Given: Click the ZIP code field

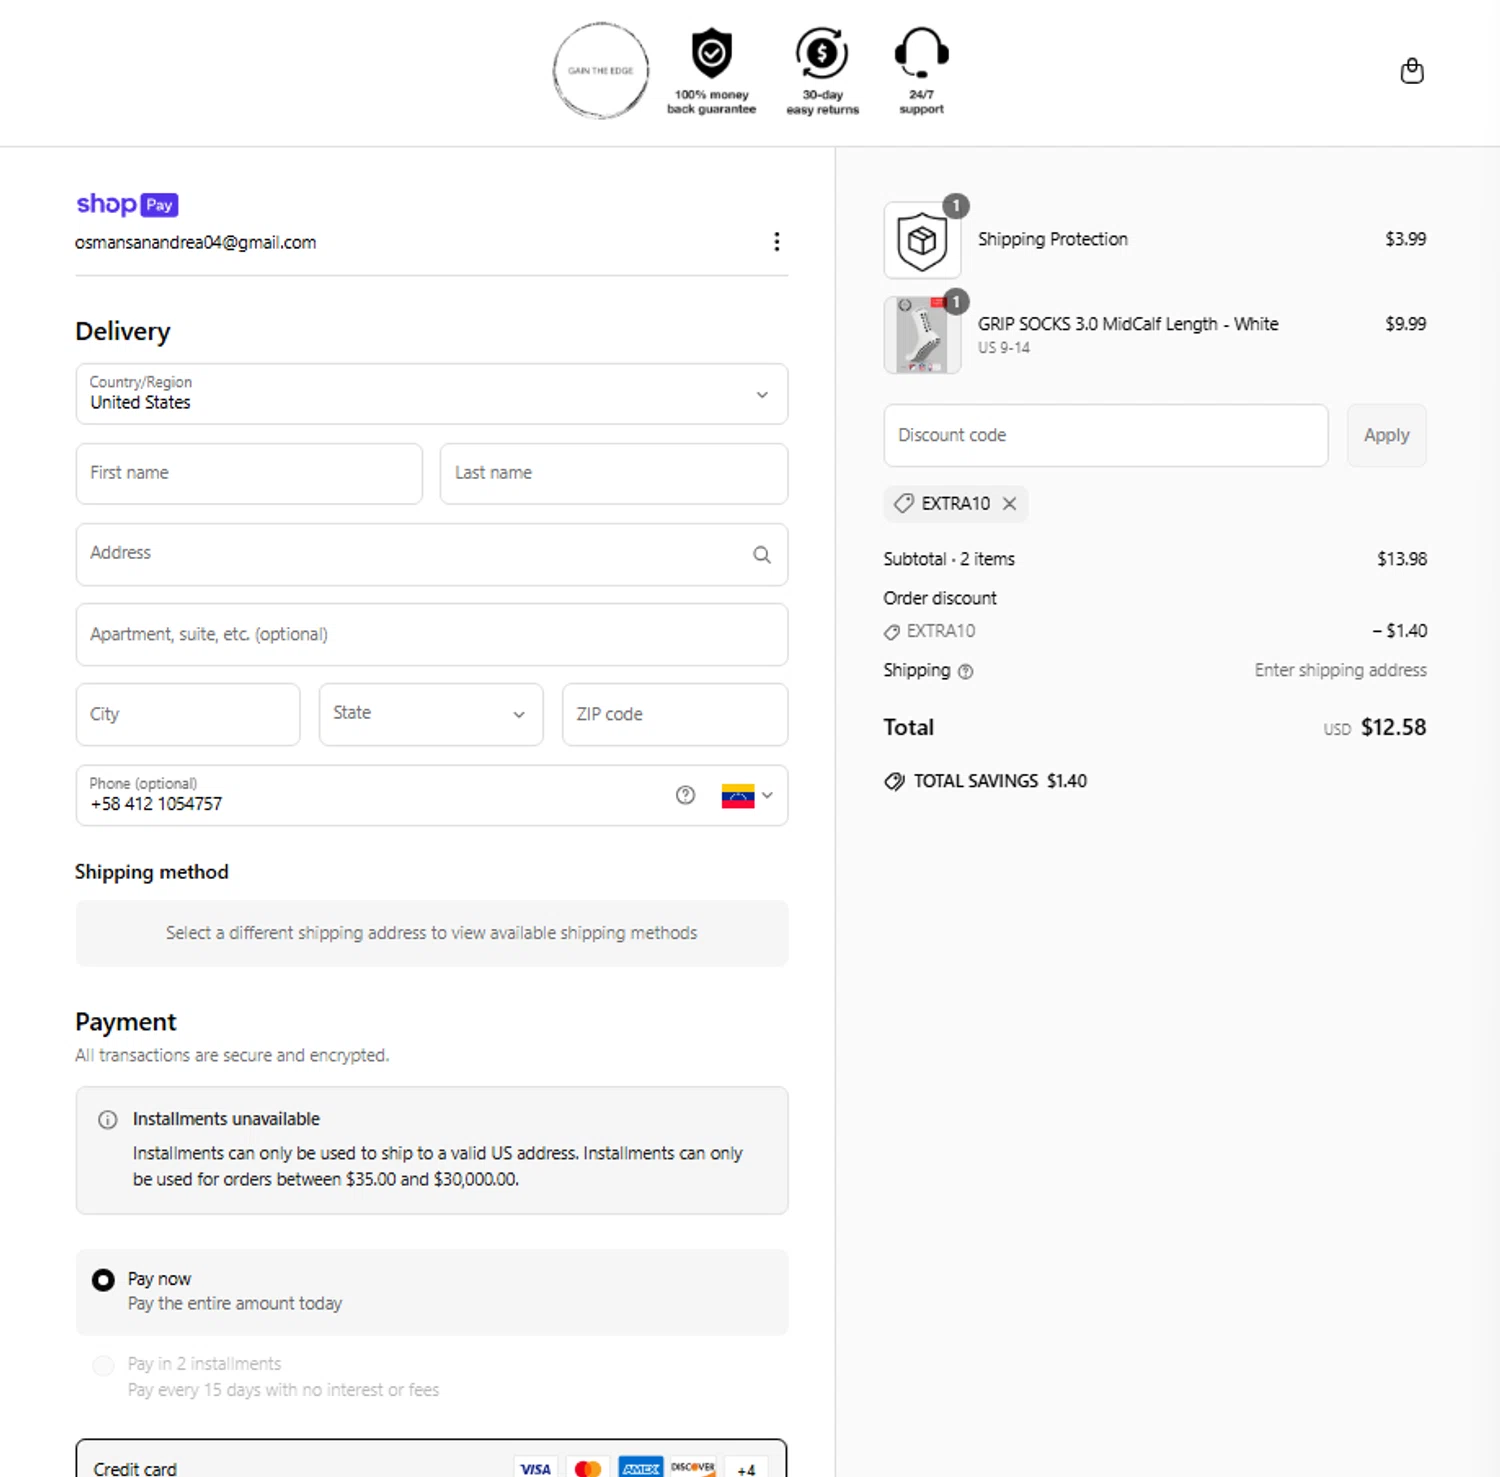Looking at the screenshot, I should (x=675, y=714).
